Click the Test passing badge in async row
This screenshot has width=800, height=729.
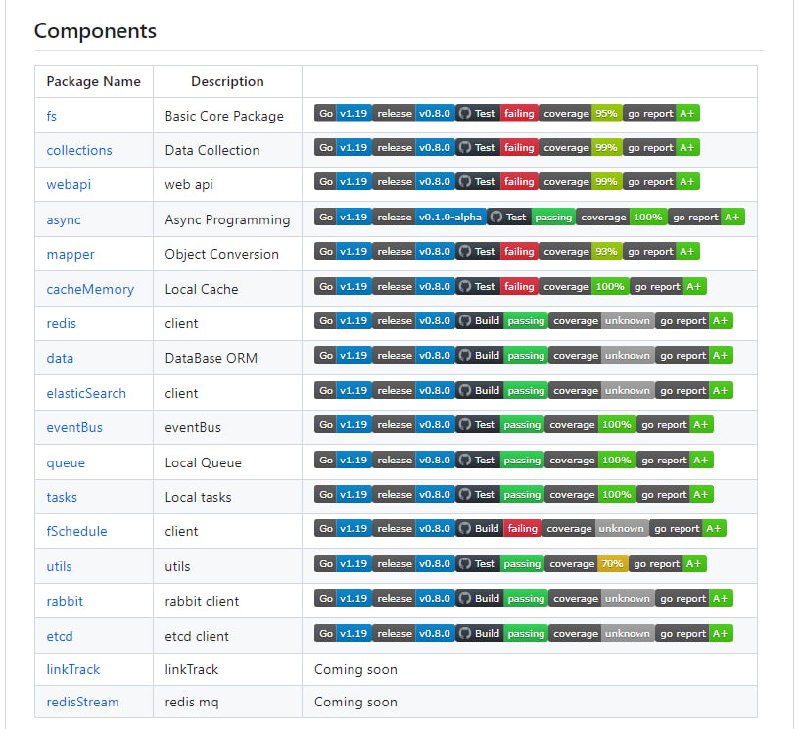[x=530, y=217]
